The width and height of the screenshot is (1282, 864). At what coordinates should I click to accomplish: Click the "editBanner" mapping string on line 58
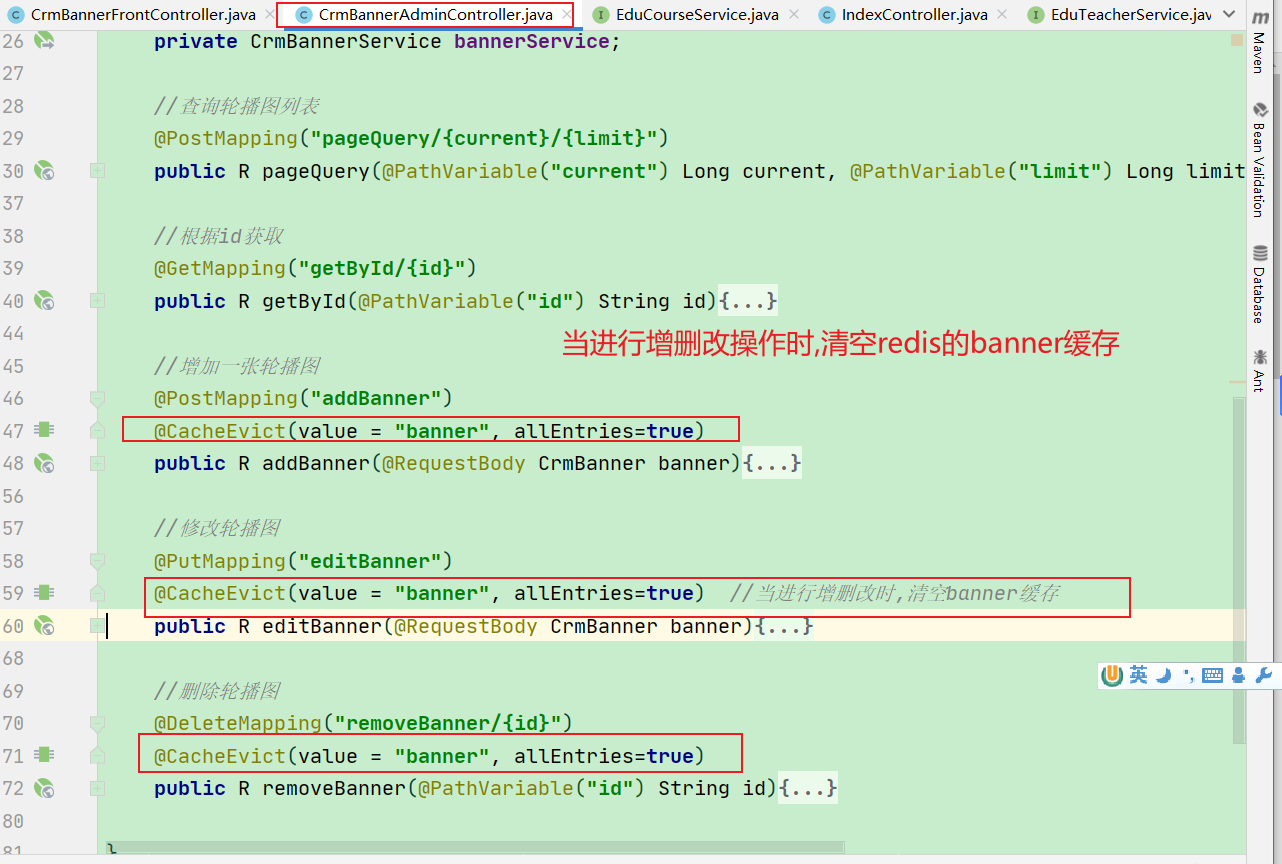pos(376,561)
